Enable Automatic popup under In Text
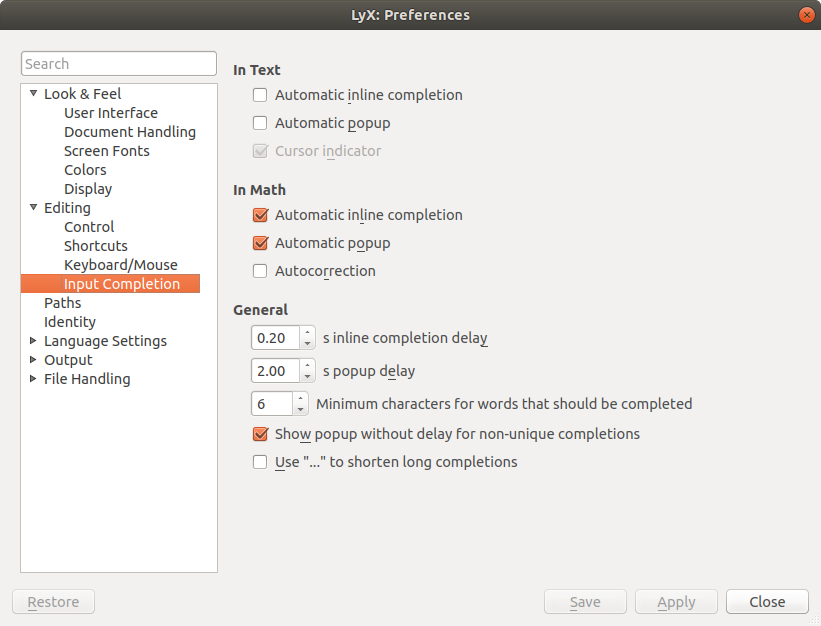Viewport: 821px width, 626px height. 260,123
